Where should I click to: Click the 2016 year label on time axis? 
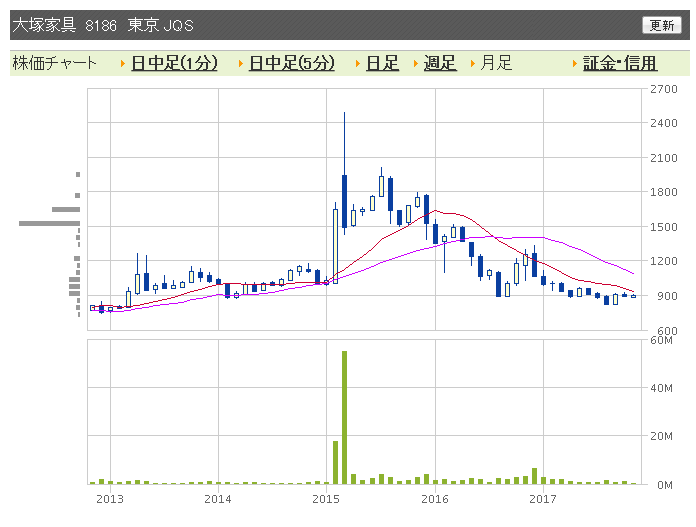click(x=435, y=499)
